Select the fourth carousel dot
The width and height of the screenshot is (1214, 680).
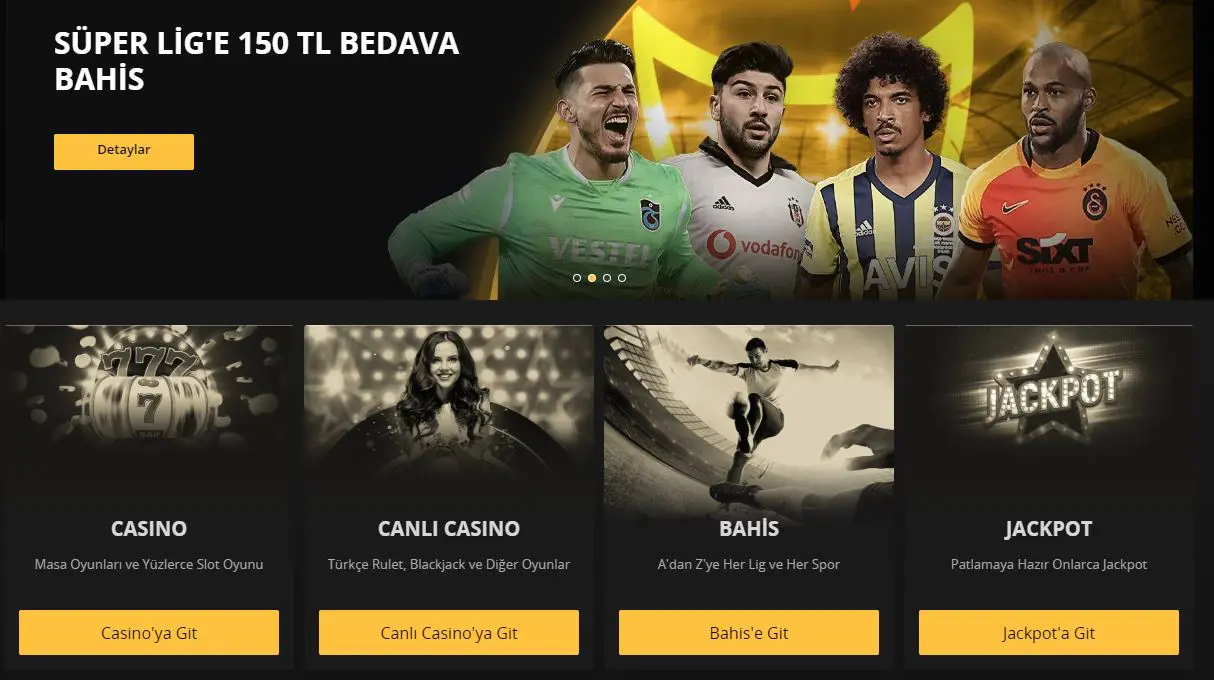(x=622, y=278)
